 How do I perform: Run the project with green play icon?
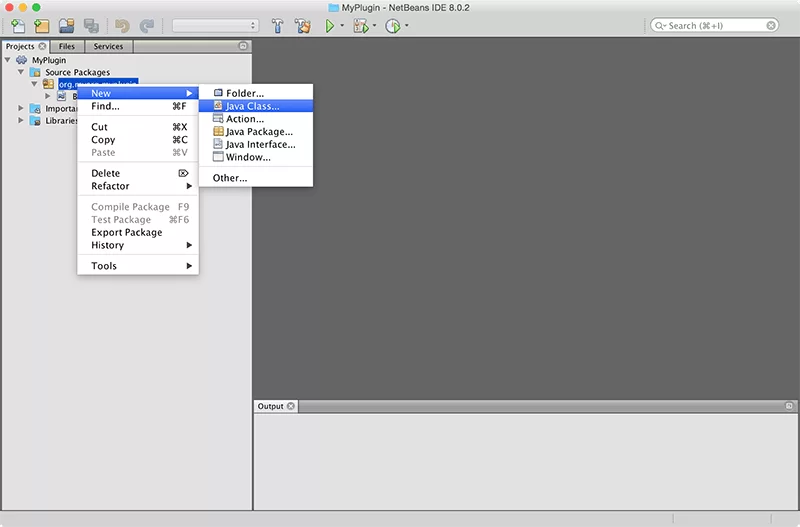pos(330,26)
